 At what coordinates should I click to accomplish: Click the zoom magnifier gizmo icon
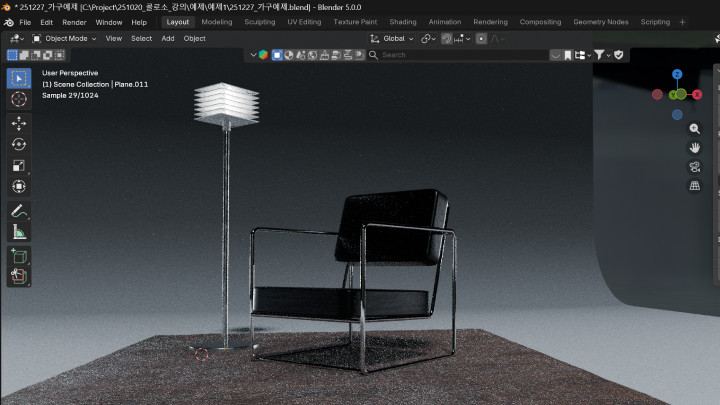[695, 129]
